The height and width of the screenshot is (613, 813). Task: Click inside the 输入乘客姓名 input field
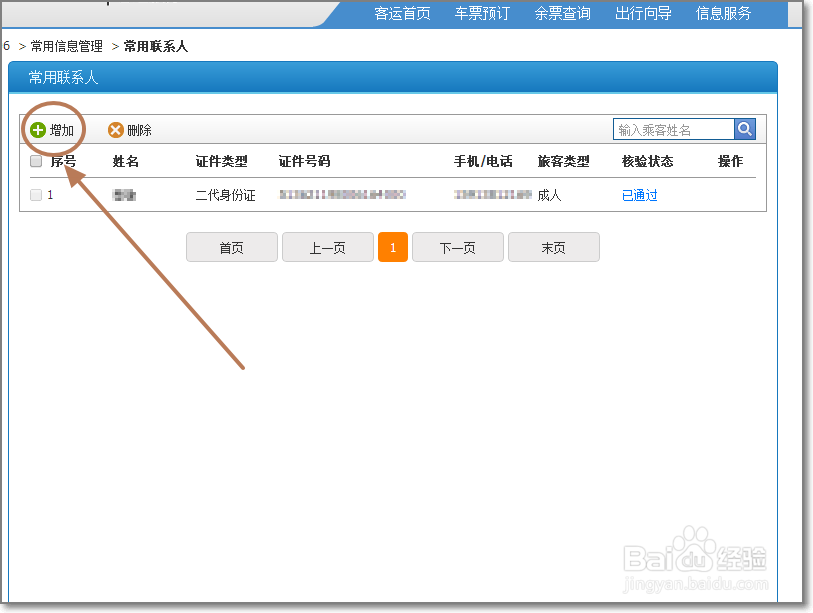coord(675,128)
